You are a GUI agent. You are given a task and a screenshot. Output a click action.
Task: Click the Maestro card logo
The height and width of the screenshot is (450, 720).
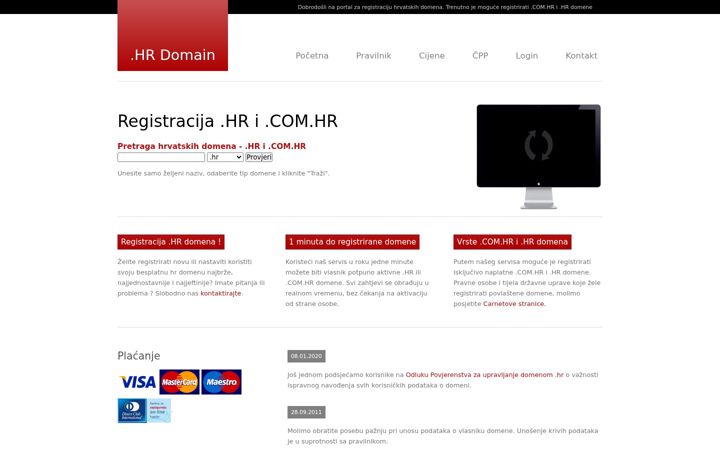(x=221, y=382)
